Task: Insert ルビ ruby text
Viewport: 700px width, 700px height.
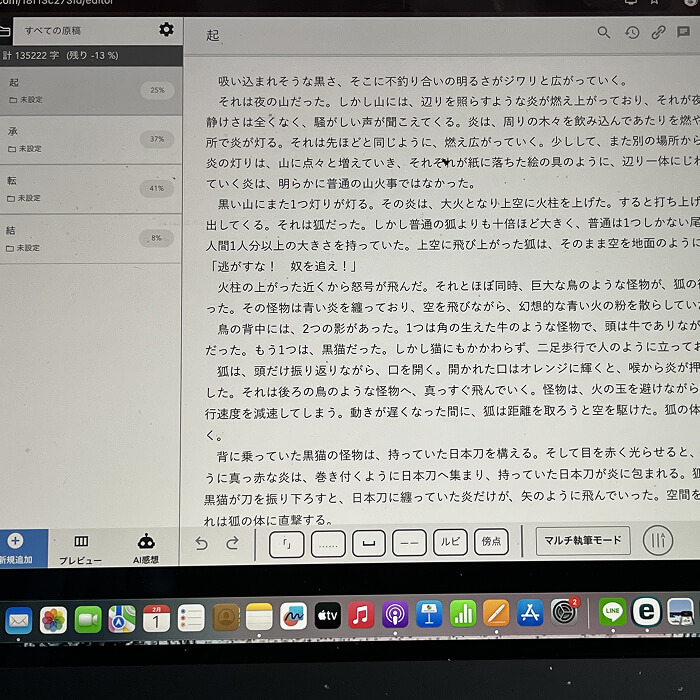Action: (450, 542)
